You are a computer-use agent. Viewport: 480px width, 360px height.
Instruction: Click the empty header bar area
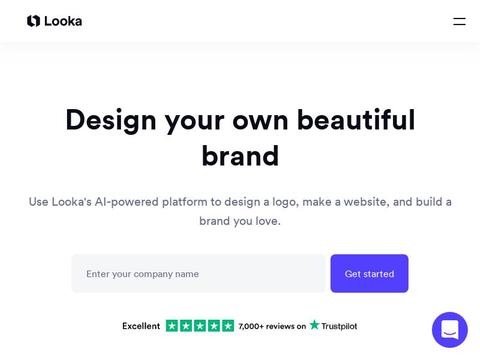[x=267, y=21]
